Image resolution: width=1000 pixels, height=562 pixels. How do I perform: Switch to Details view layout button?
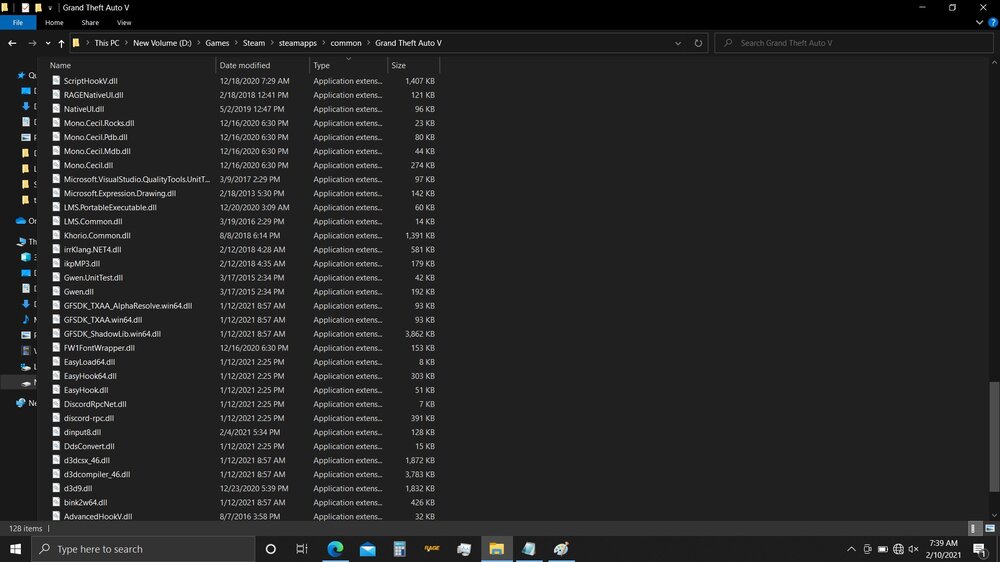pyautogui.click(x=973, y=528)
